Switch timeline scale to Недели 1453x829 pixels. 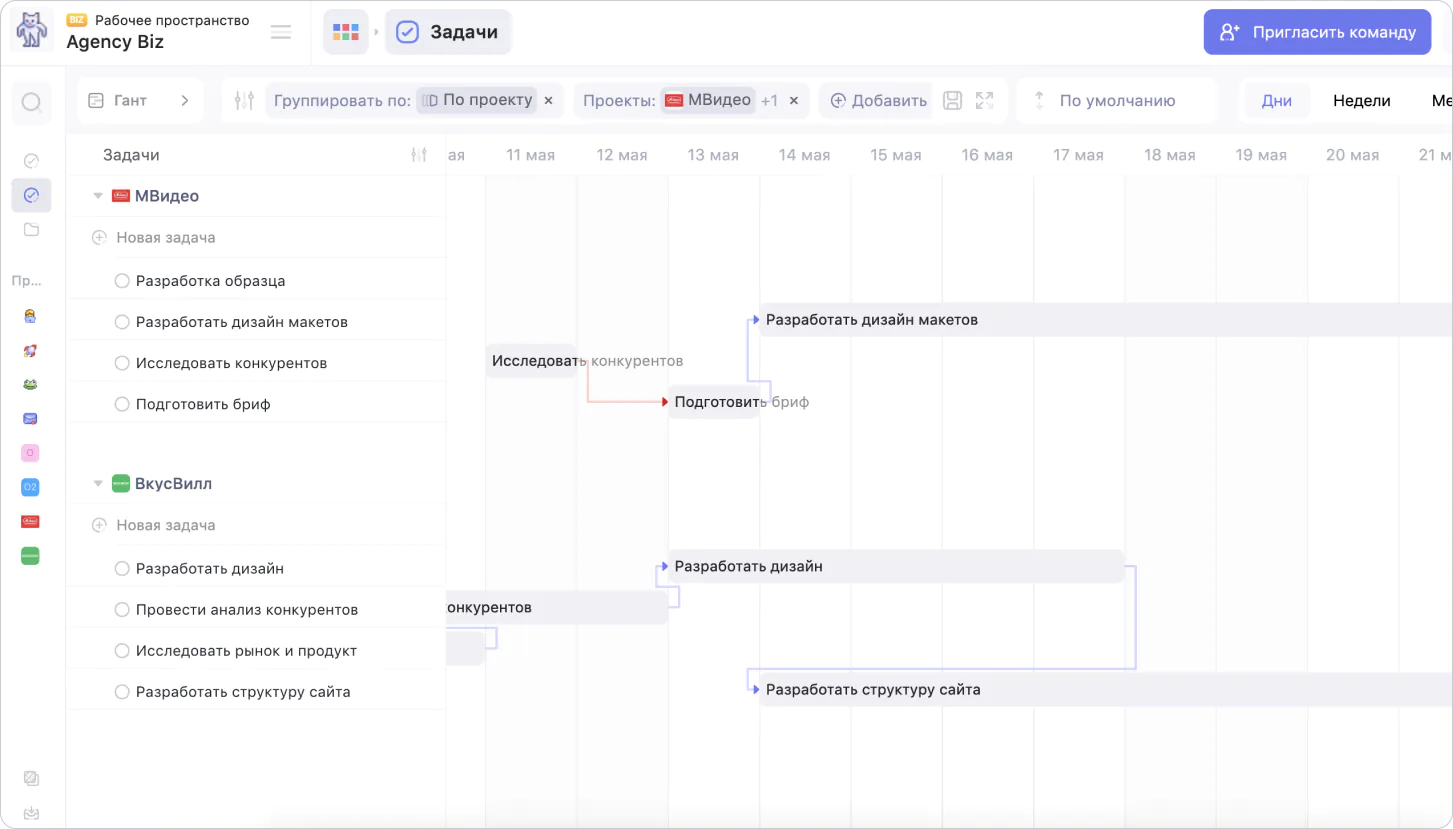[1361, 101]
